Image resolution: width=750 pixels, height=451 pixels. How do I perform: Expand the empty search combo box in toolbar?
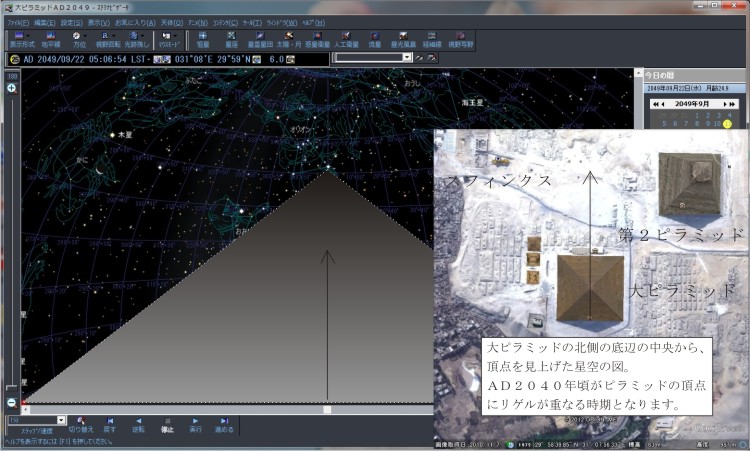407,58
